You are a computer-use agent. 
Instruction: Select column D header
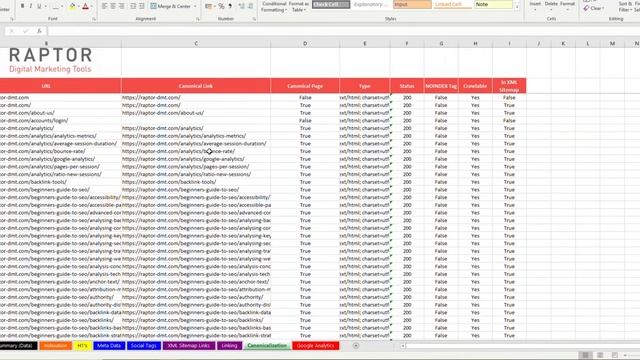click(305, 43)
